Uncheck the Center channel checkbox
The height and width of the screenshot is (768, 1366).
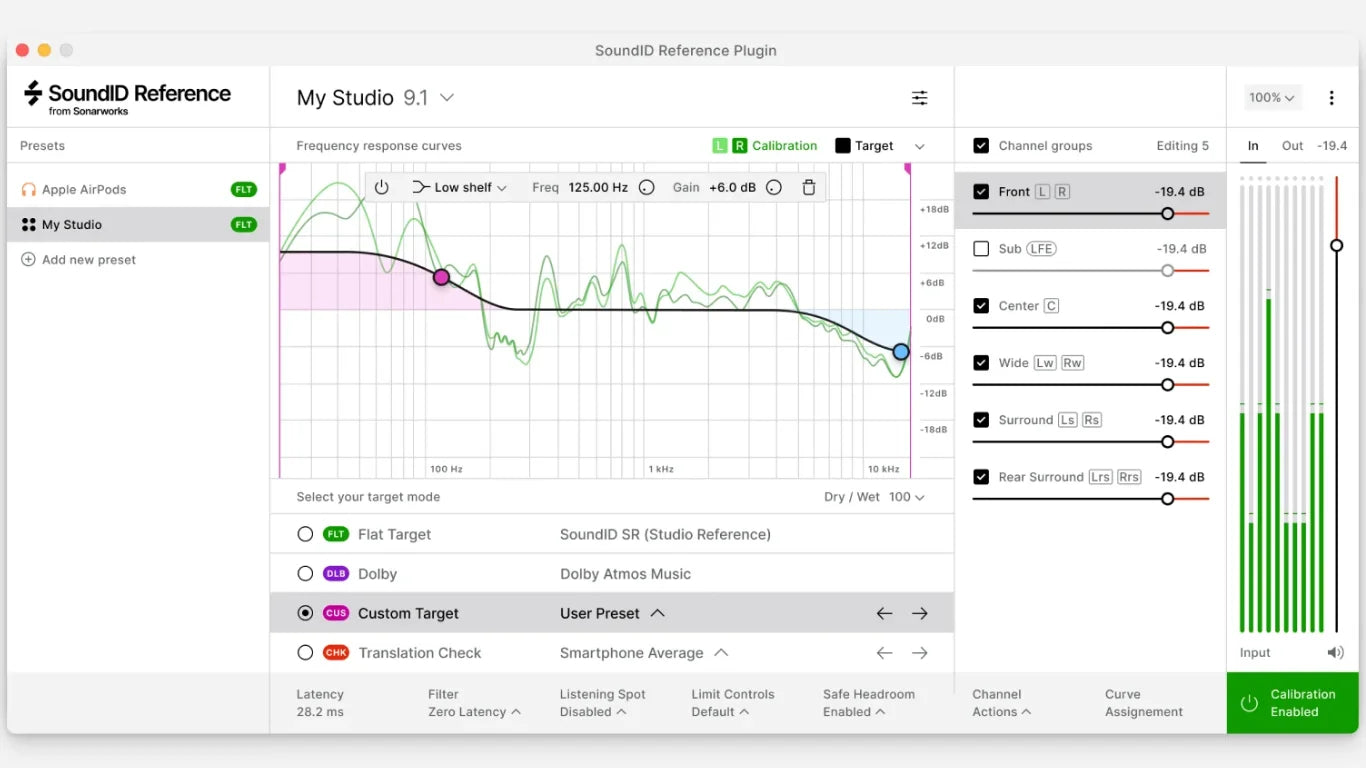pos(981,306)
